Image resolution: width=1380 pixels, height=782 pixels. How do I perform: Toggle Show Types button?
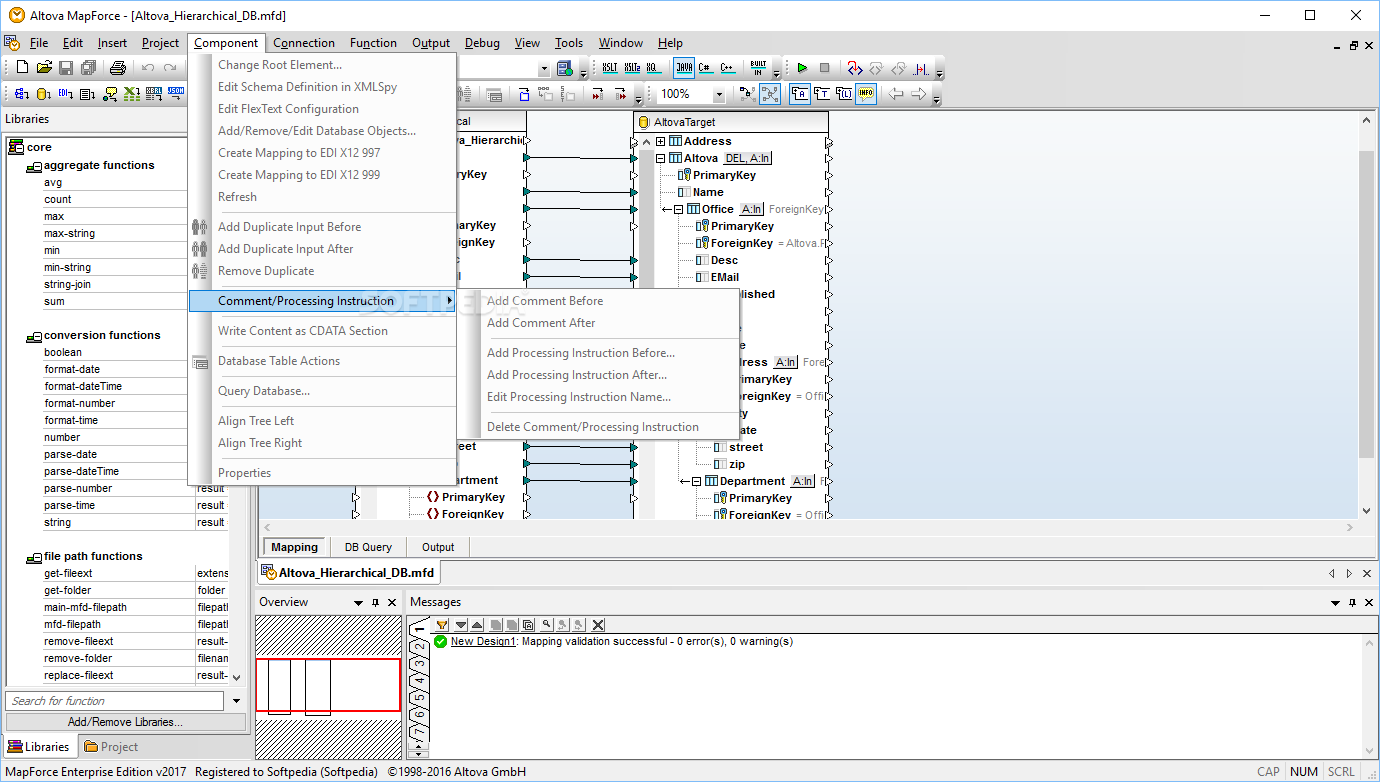[x=822, y=94]
